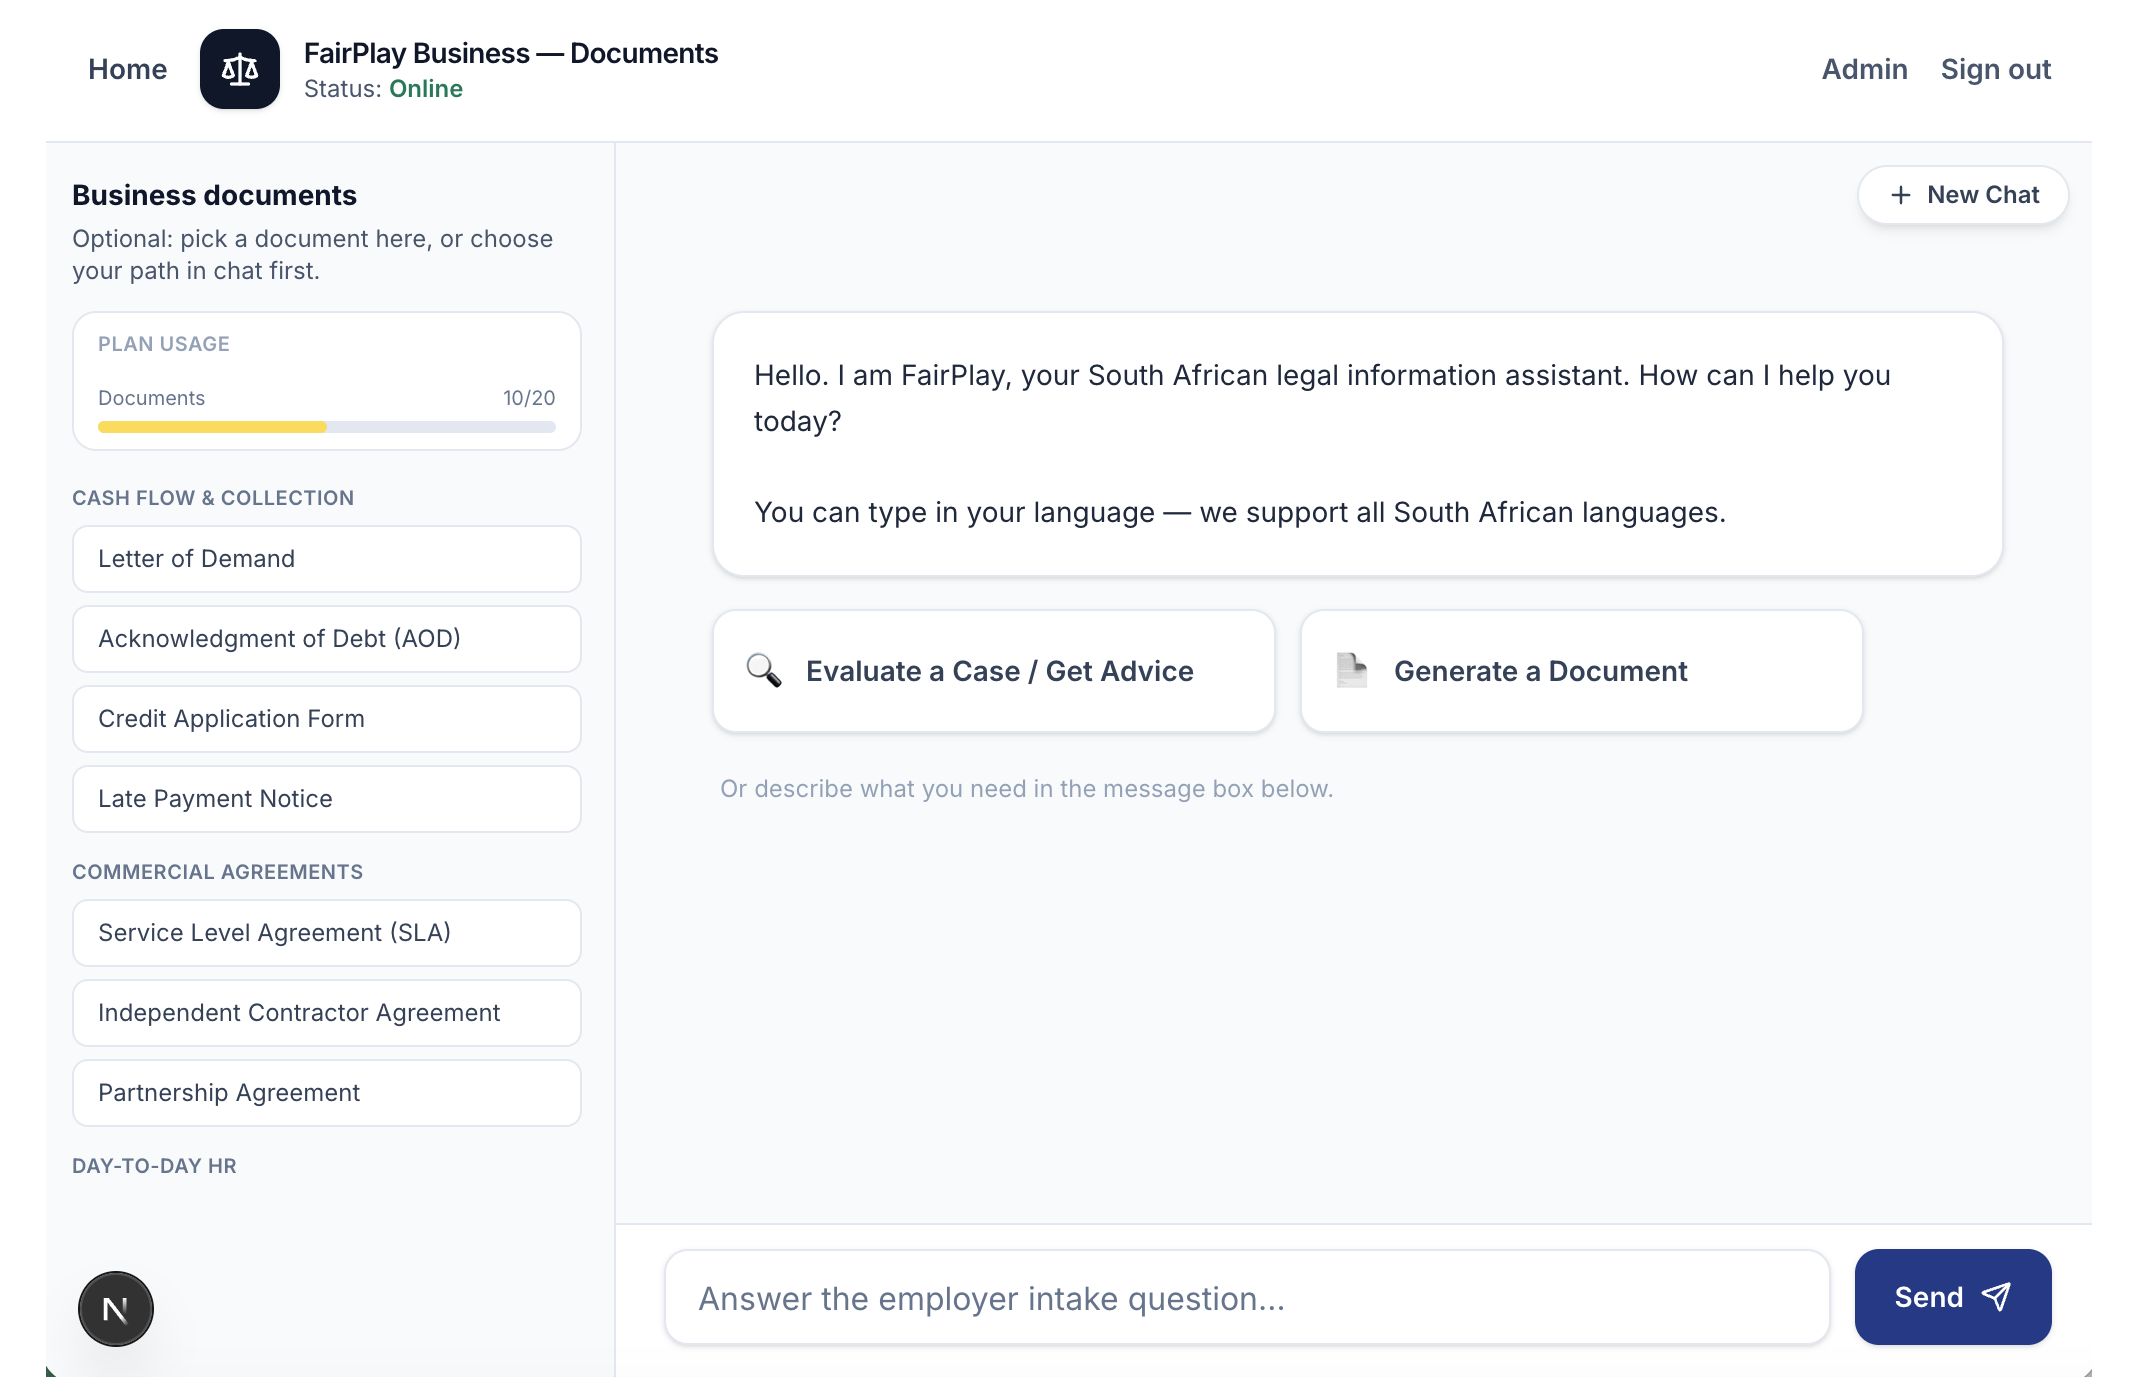2138x1383 pixels.
Task: Send the chat message
Action: click(x=1953, y=1297)
